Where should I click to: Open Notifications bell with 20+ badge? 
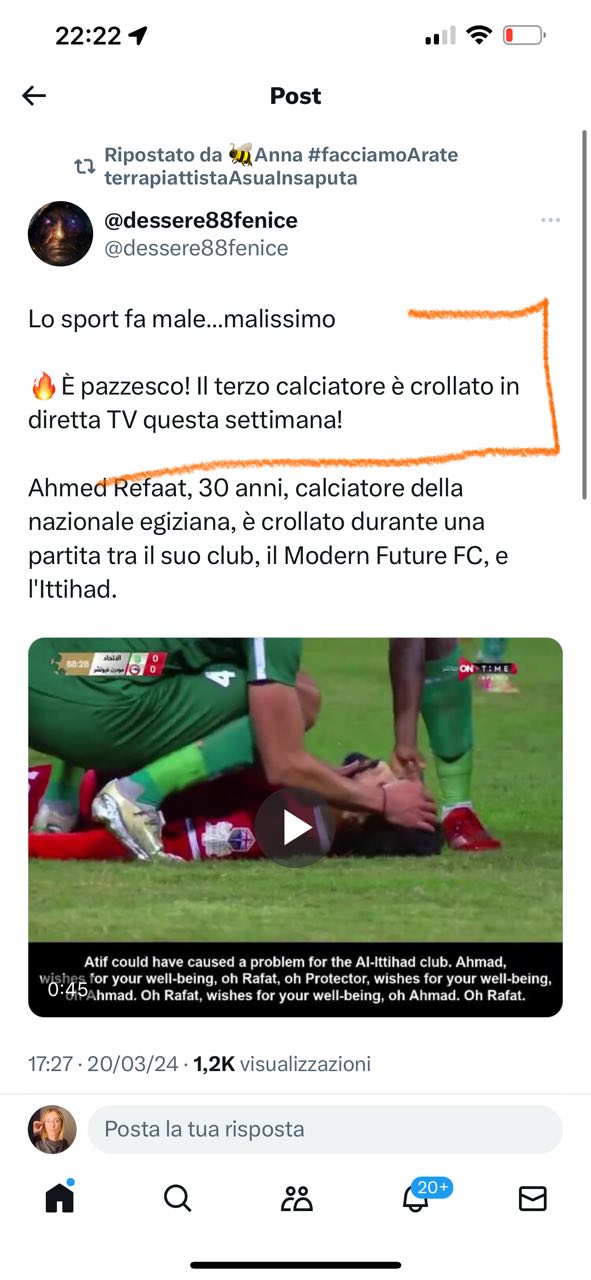[421, 1195]
